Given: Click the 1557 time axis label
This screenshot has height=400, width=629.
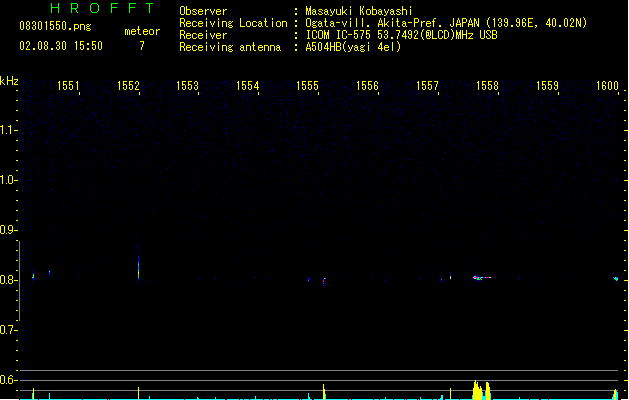Looking at the screenshot, I should pos(427,86).
